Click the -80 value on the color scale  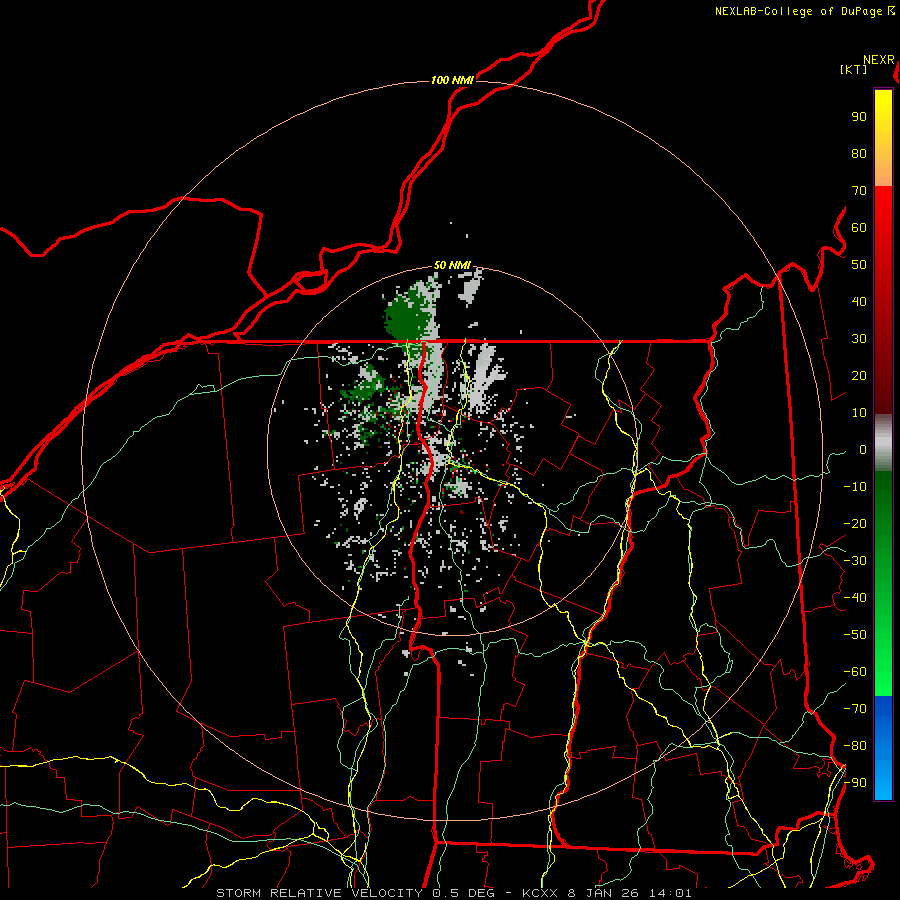pyautogui.click(x=855, y=746)
